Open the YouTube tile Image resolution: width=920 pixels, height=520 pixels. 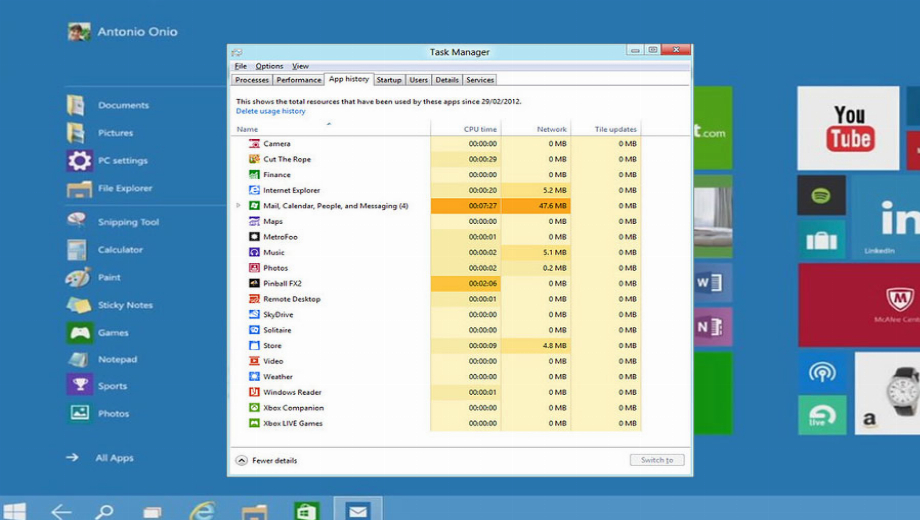click(x=848, y=128)
